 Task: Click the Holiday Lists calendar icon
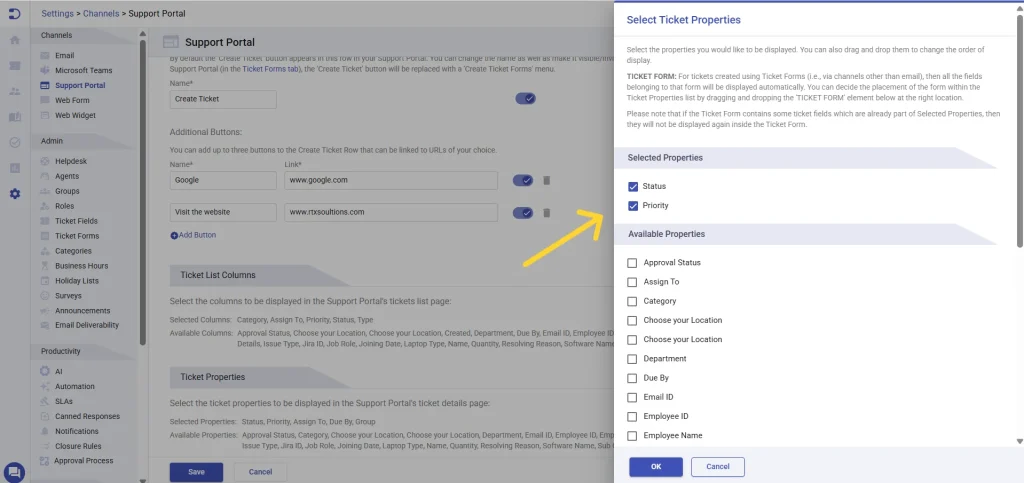pos(44,281)
